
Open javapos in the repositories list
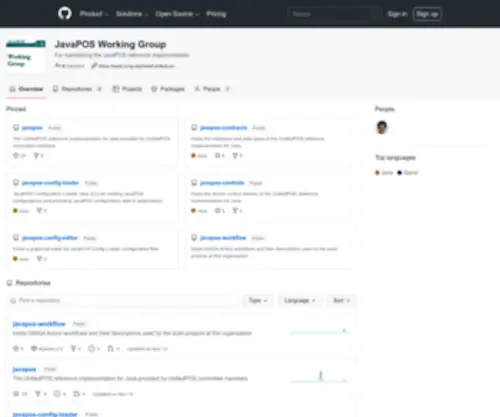click(x=24, y=369)
